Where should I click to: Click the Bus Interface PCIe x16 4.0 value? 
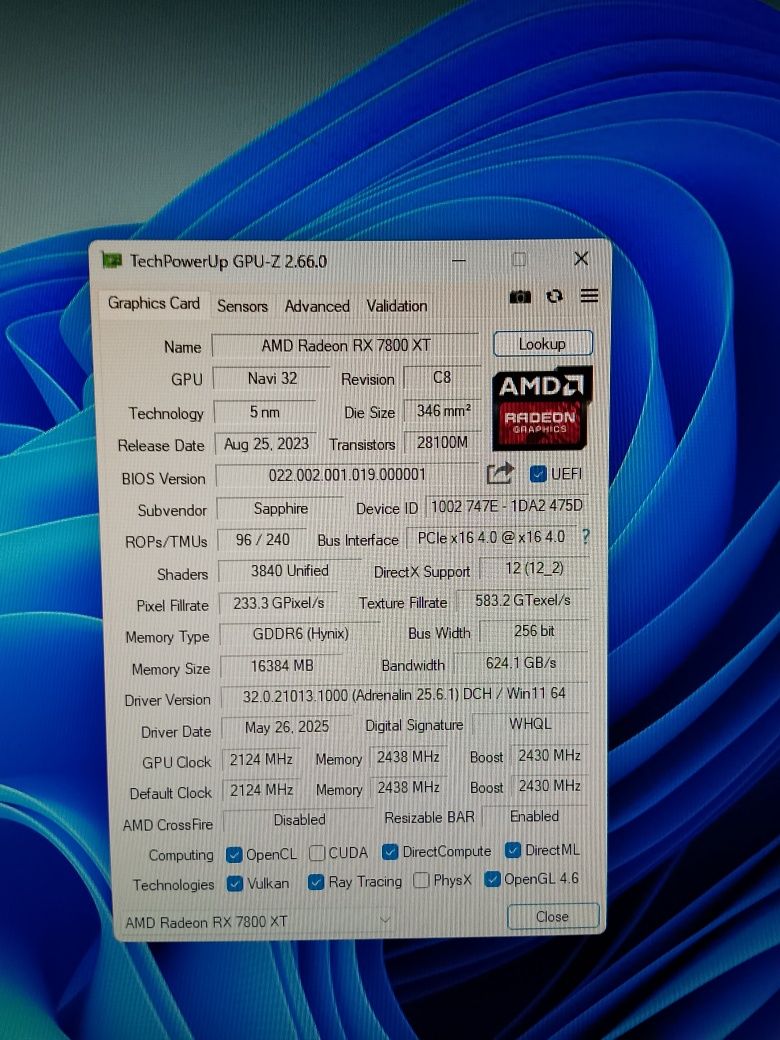[x=491, y=537]
